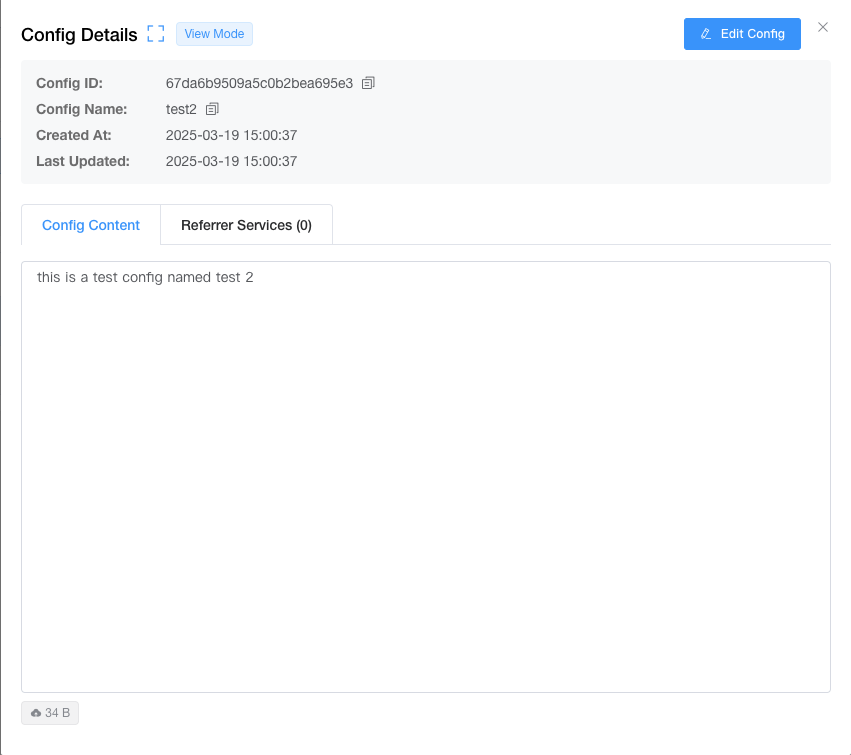Select the Config ID text 67da6b9509a5c0b2bea695e3
This screenshot has width=851, height=755.
click(x=259, y=83)
